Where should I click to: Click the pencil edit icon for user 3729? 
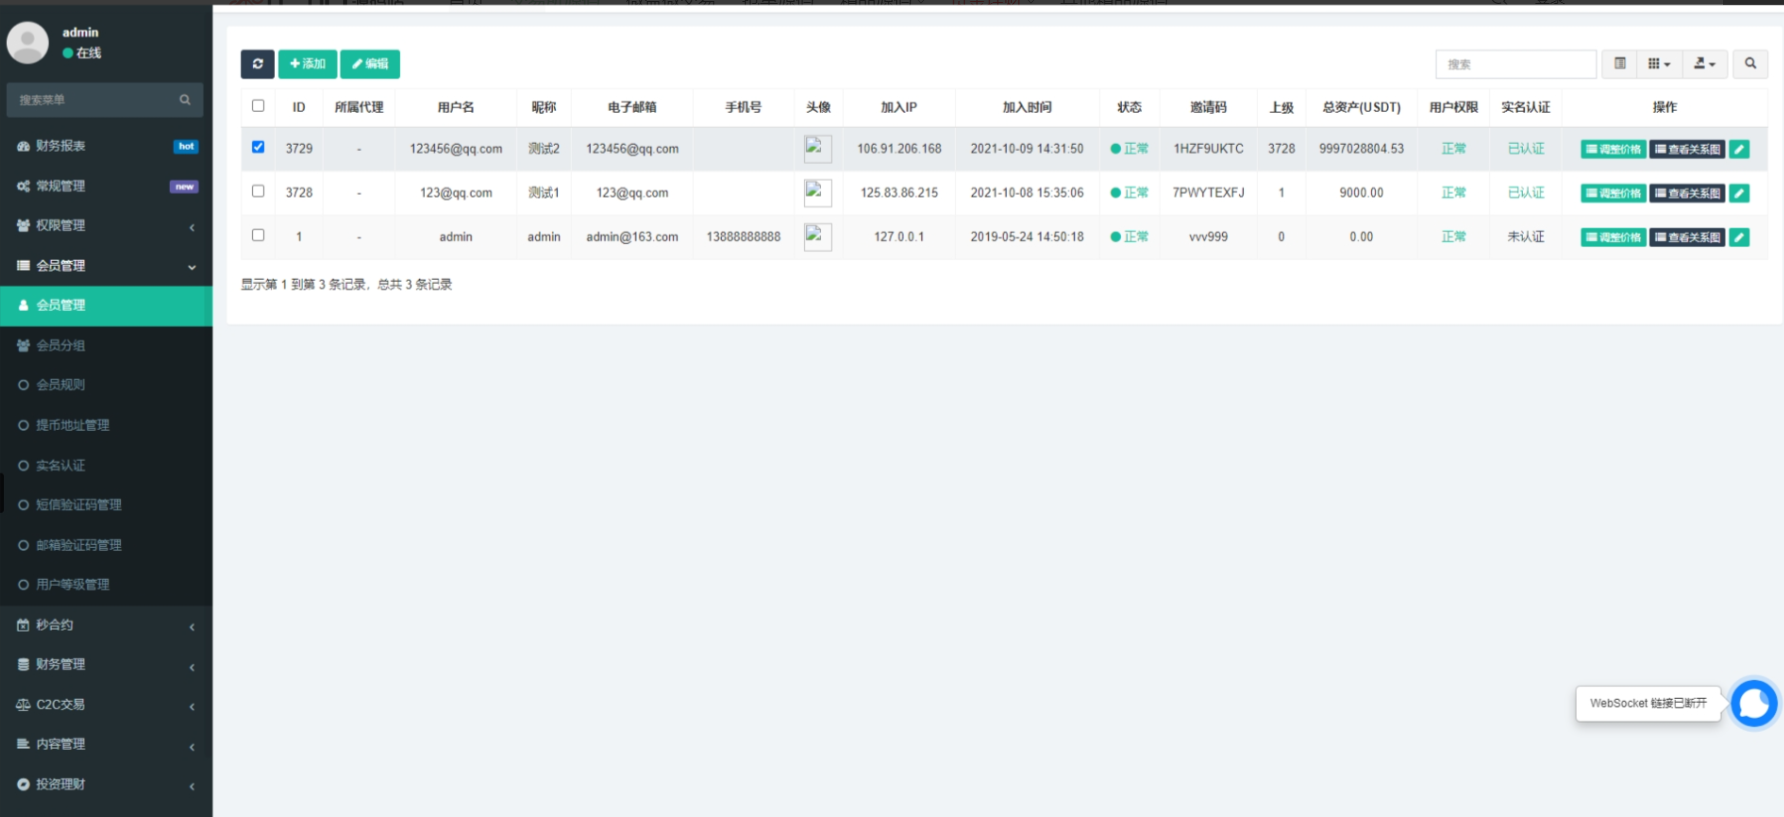coord(1739,149)
